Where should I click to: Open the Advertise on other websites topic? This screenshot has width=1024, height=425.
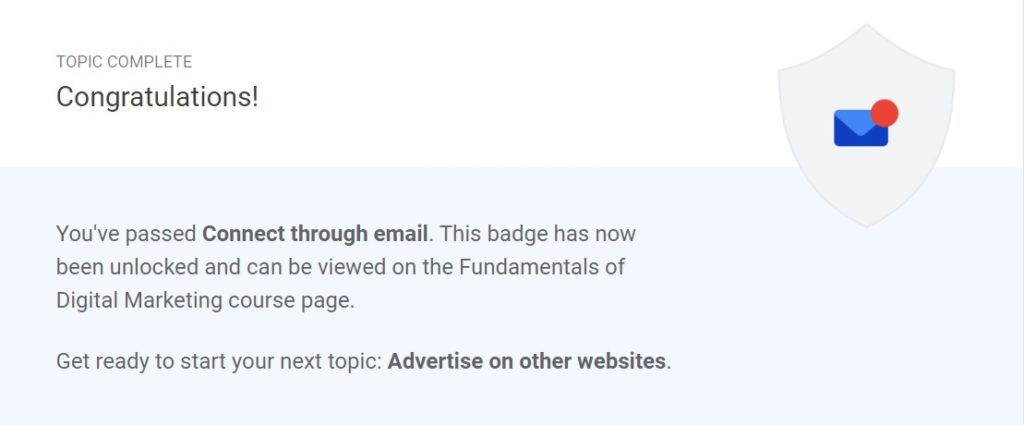526,361
